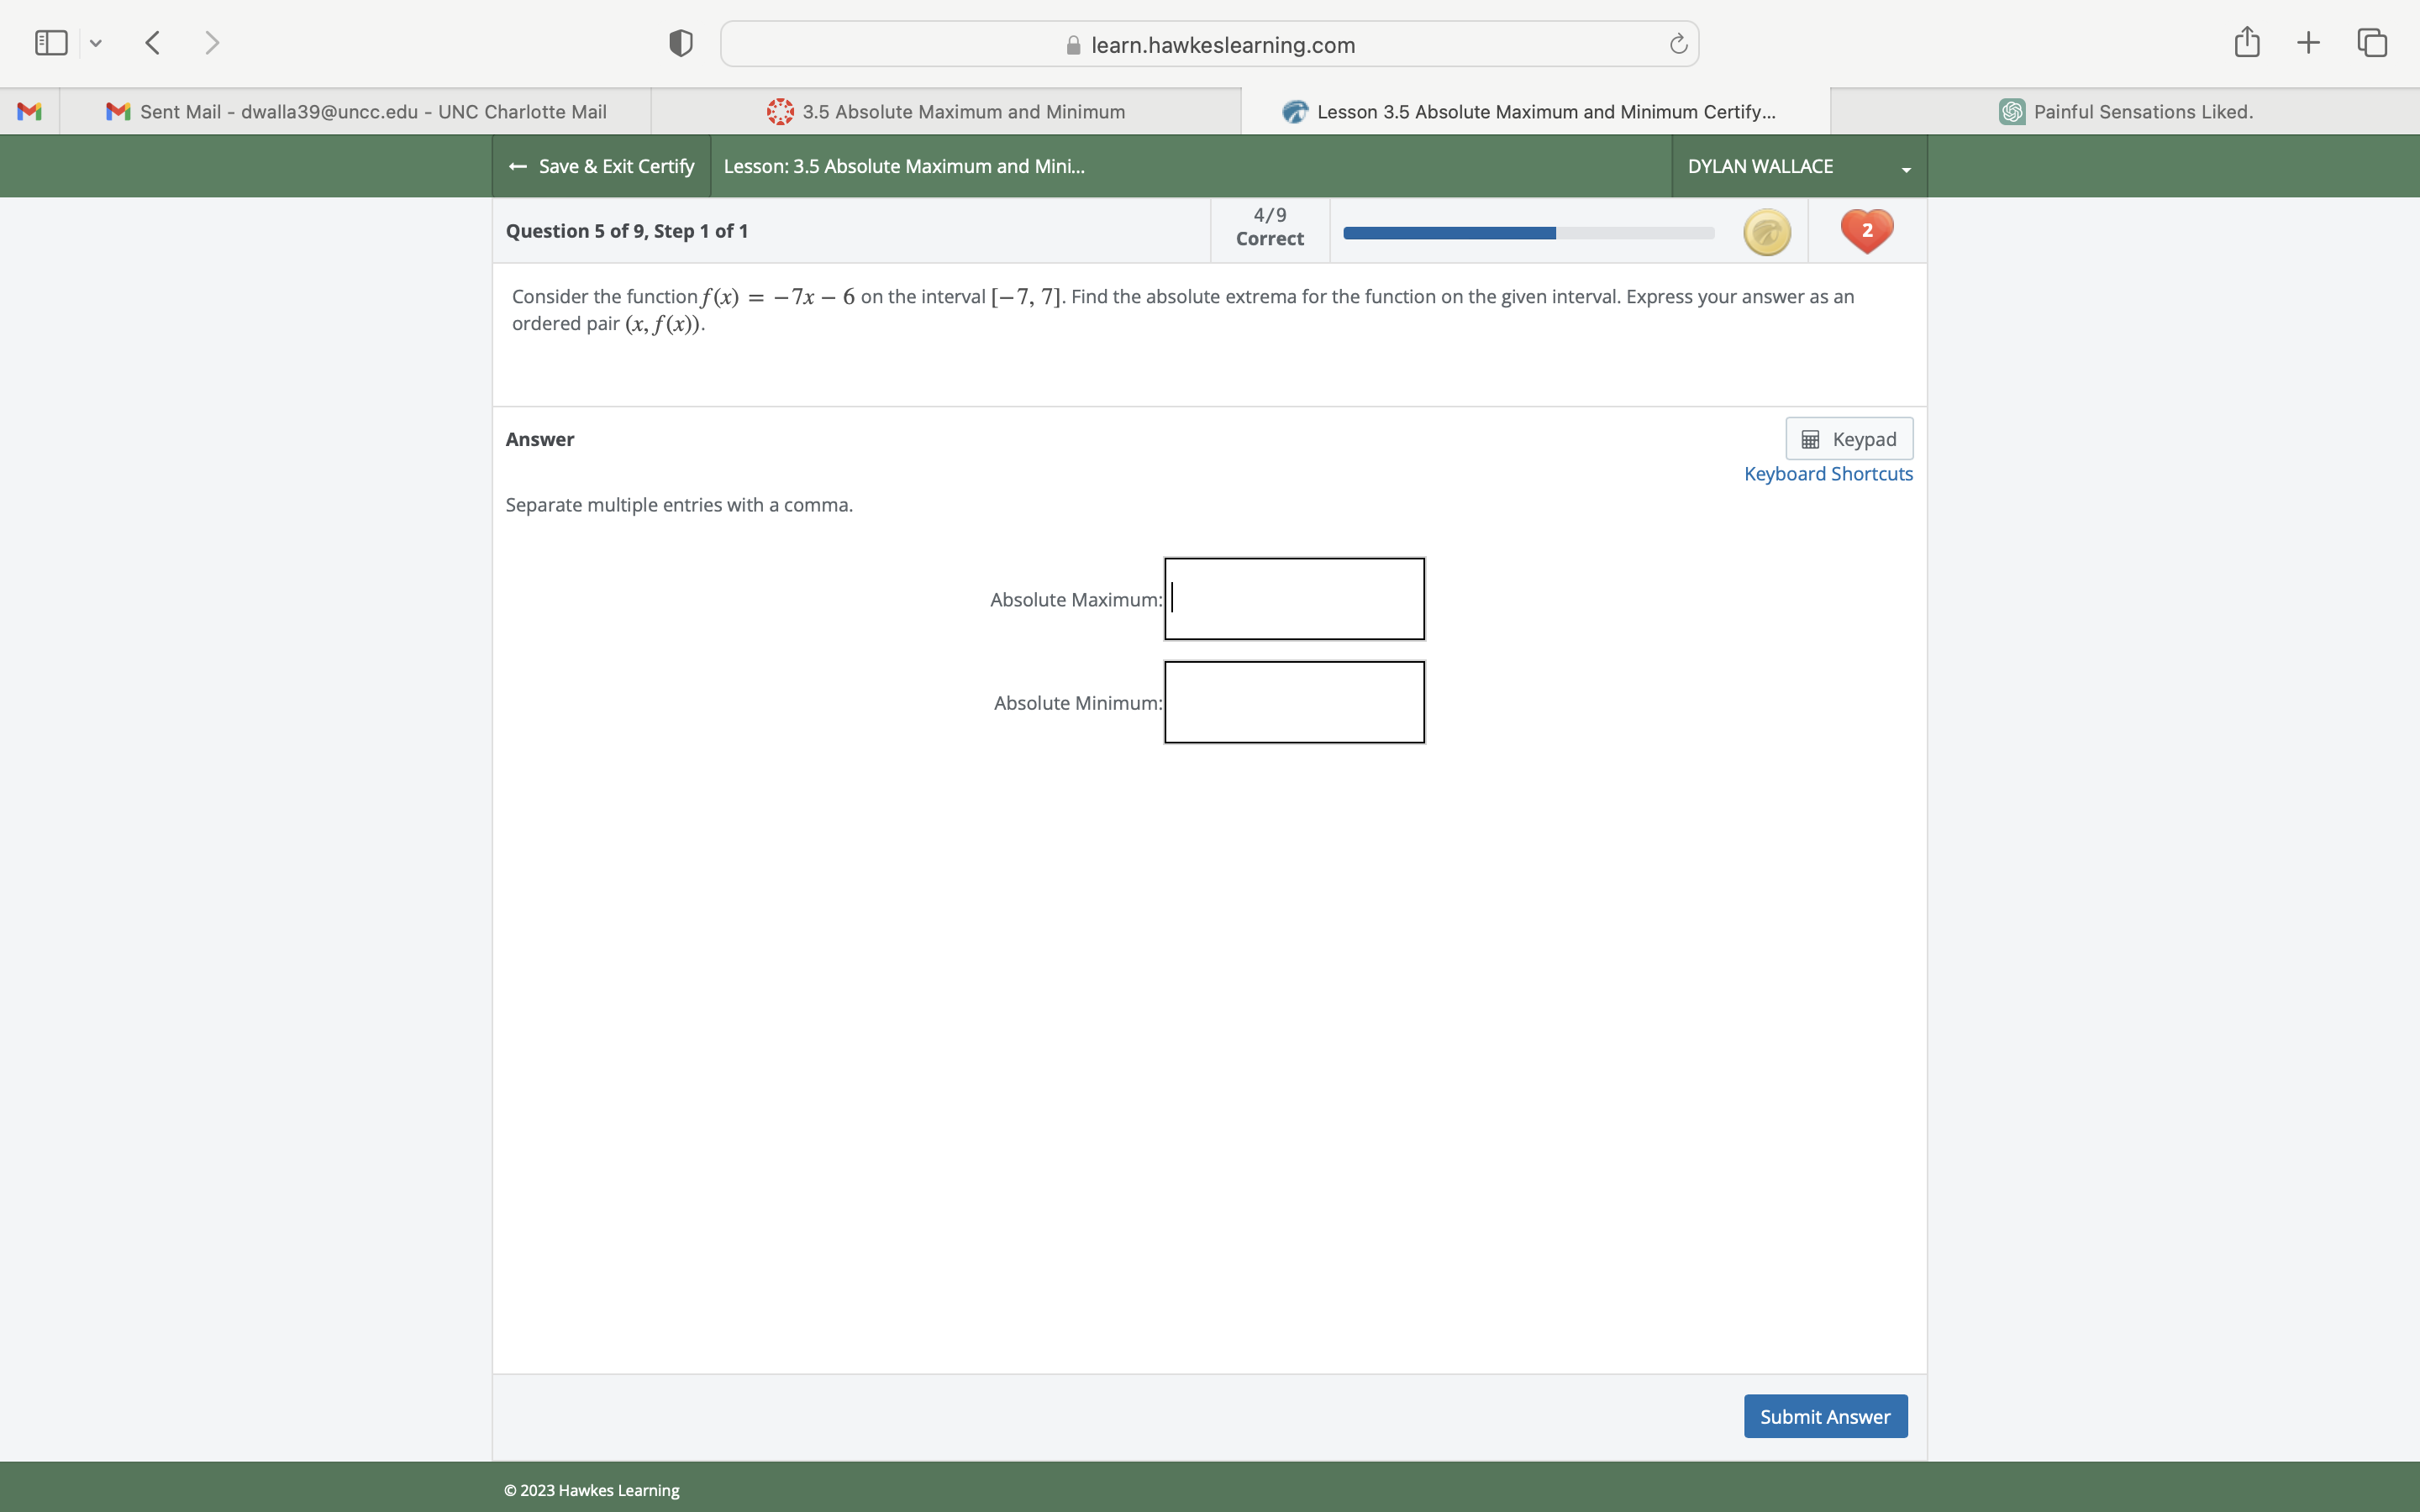The height and width of the screenshot is (1512, 2420).
Task: Click the browser forward arrow
Action: point(212,43)
